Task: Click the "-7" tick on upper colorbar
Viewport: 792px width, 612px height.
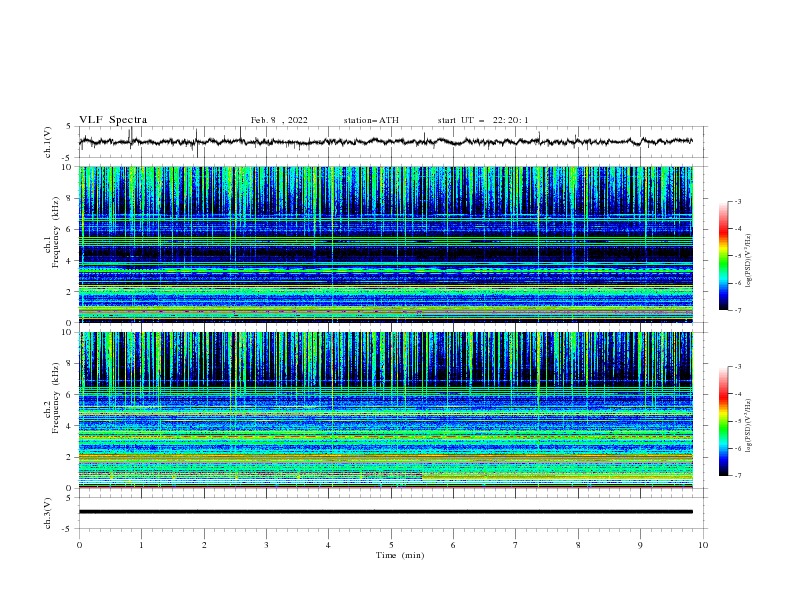Action: [737, 310]
